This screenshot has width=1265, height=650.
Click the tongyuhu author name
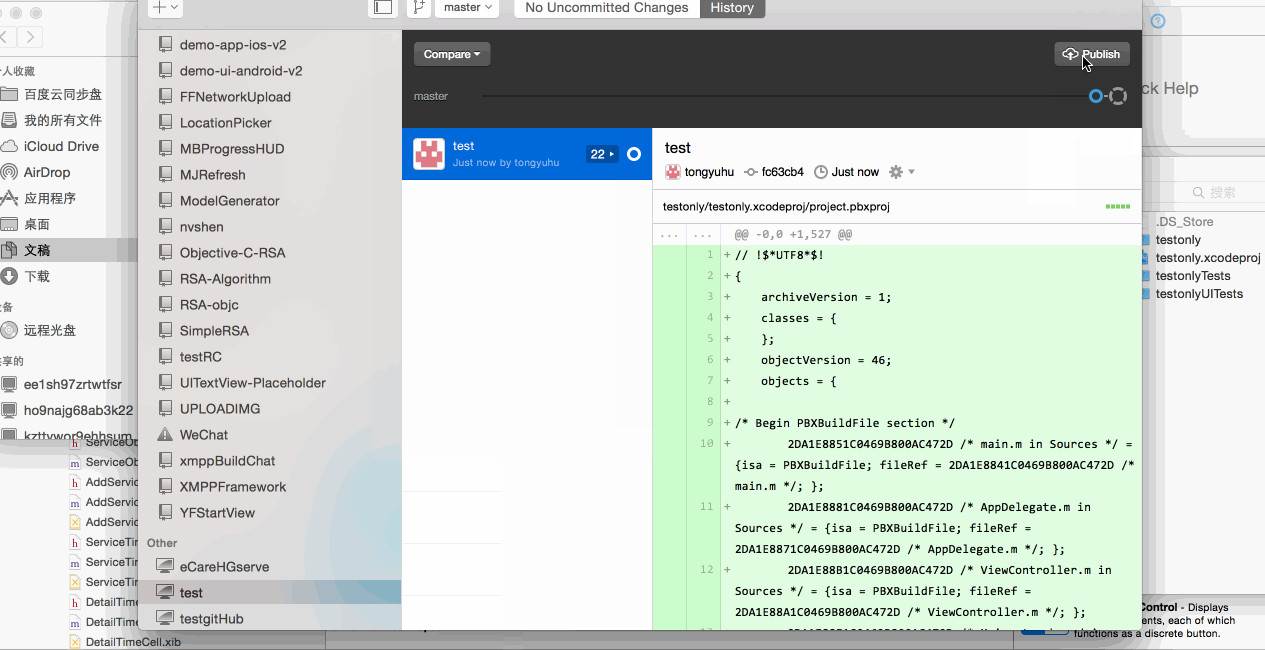pyautogui.click(x=709, y=172)
